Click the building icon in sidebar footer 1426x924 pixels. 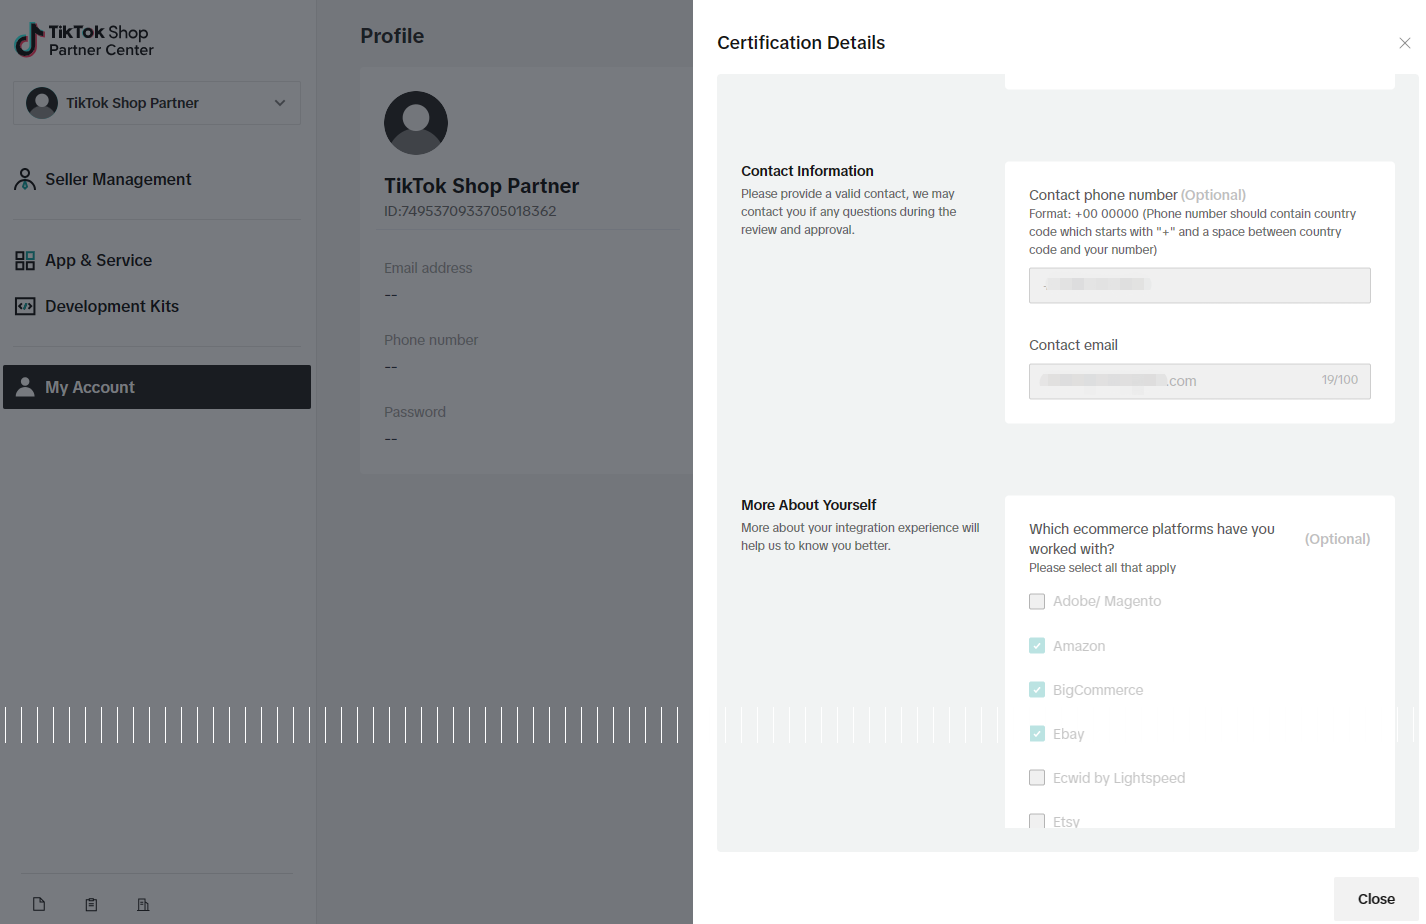coord(143,904)
